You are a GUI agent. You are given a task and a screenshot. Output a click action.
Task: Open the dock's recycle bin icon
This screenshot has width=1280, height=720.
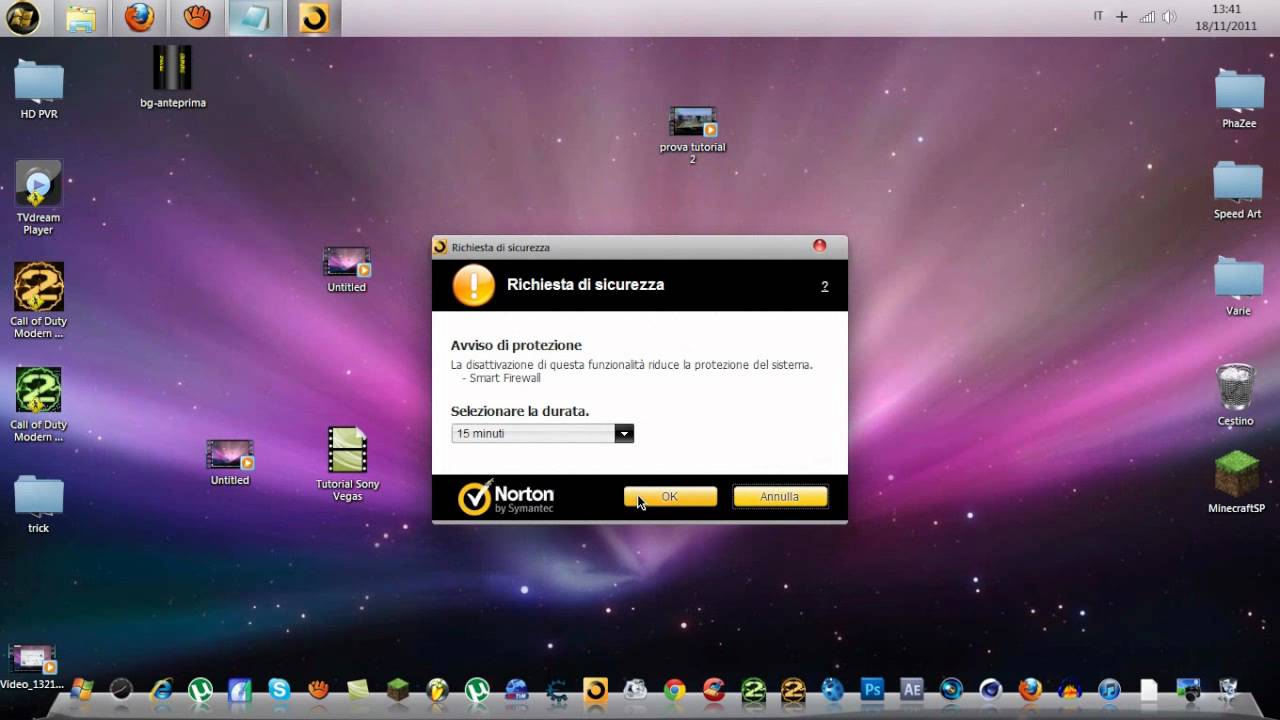pos(1227,689)
